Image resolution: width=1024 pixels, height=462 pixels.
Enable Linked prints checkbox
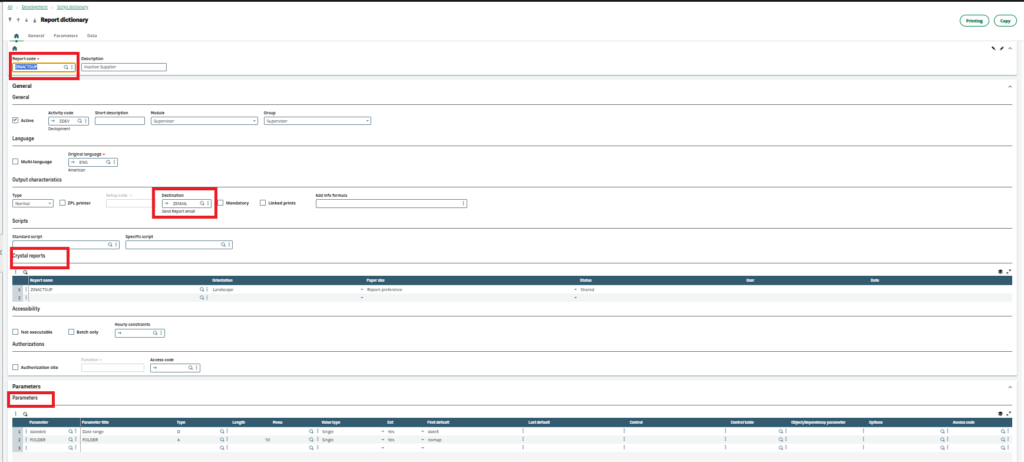(263, 203)
